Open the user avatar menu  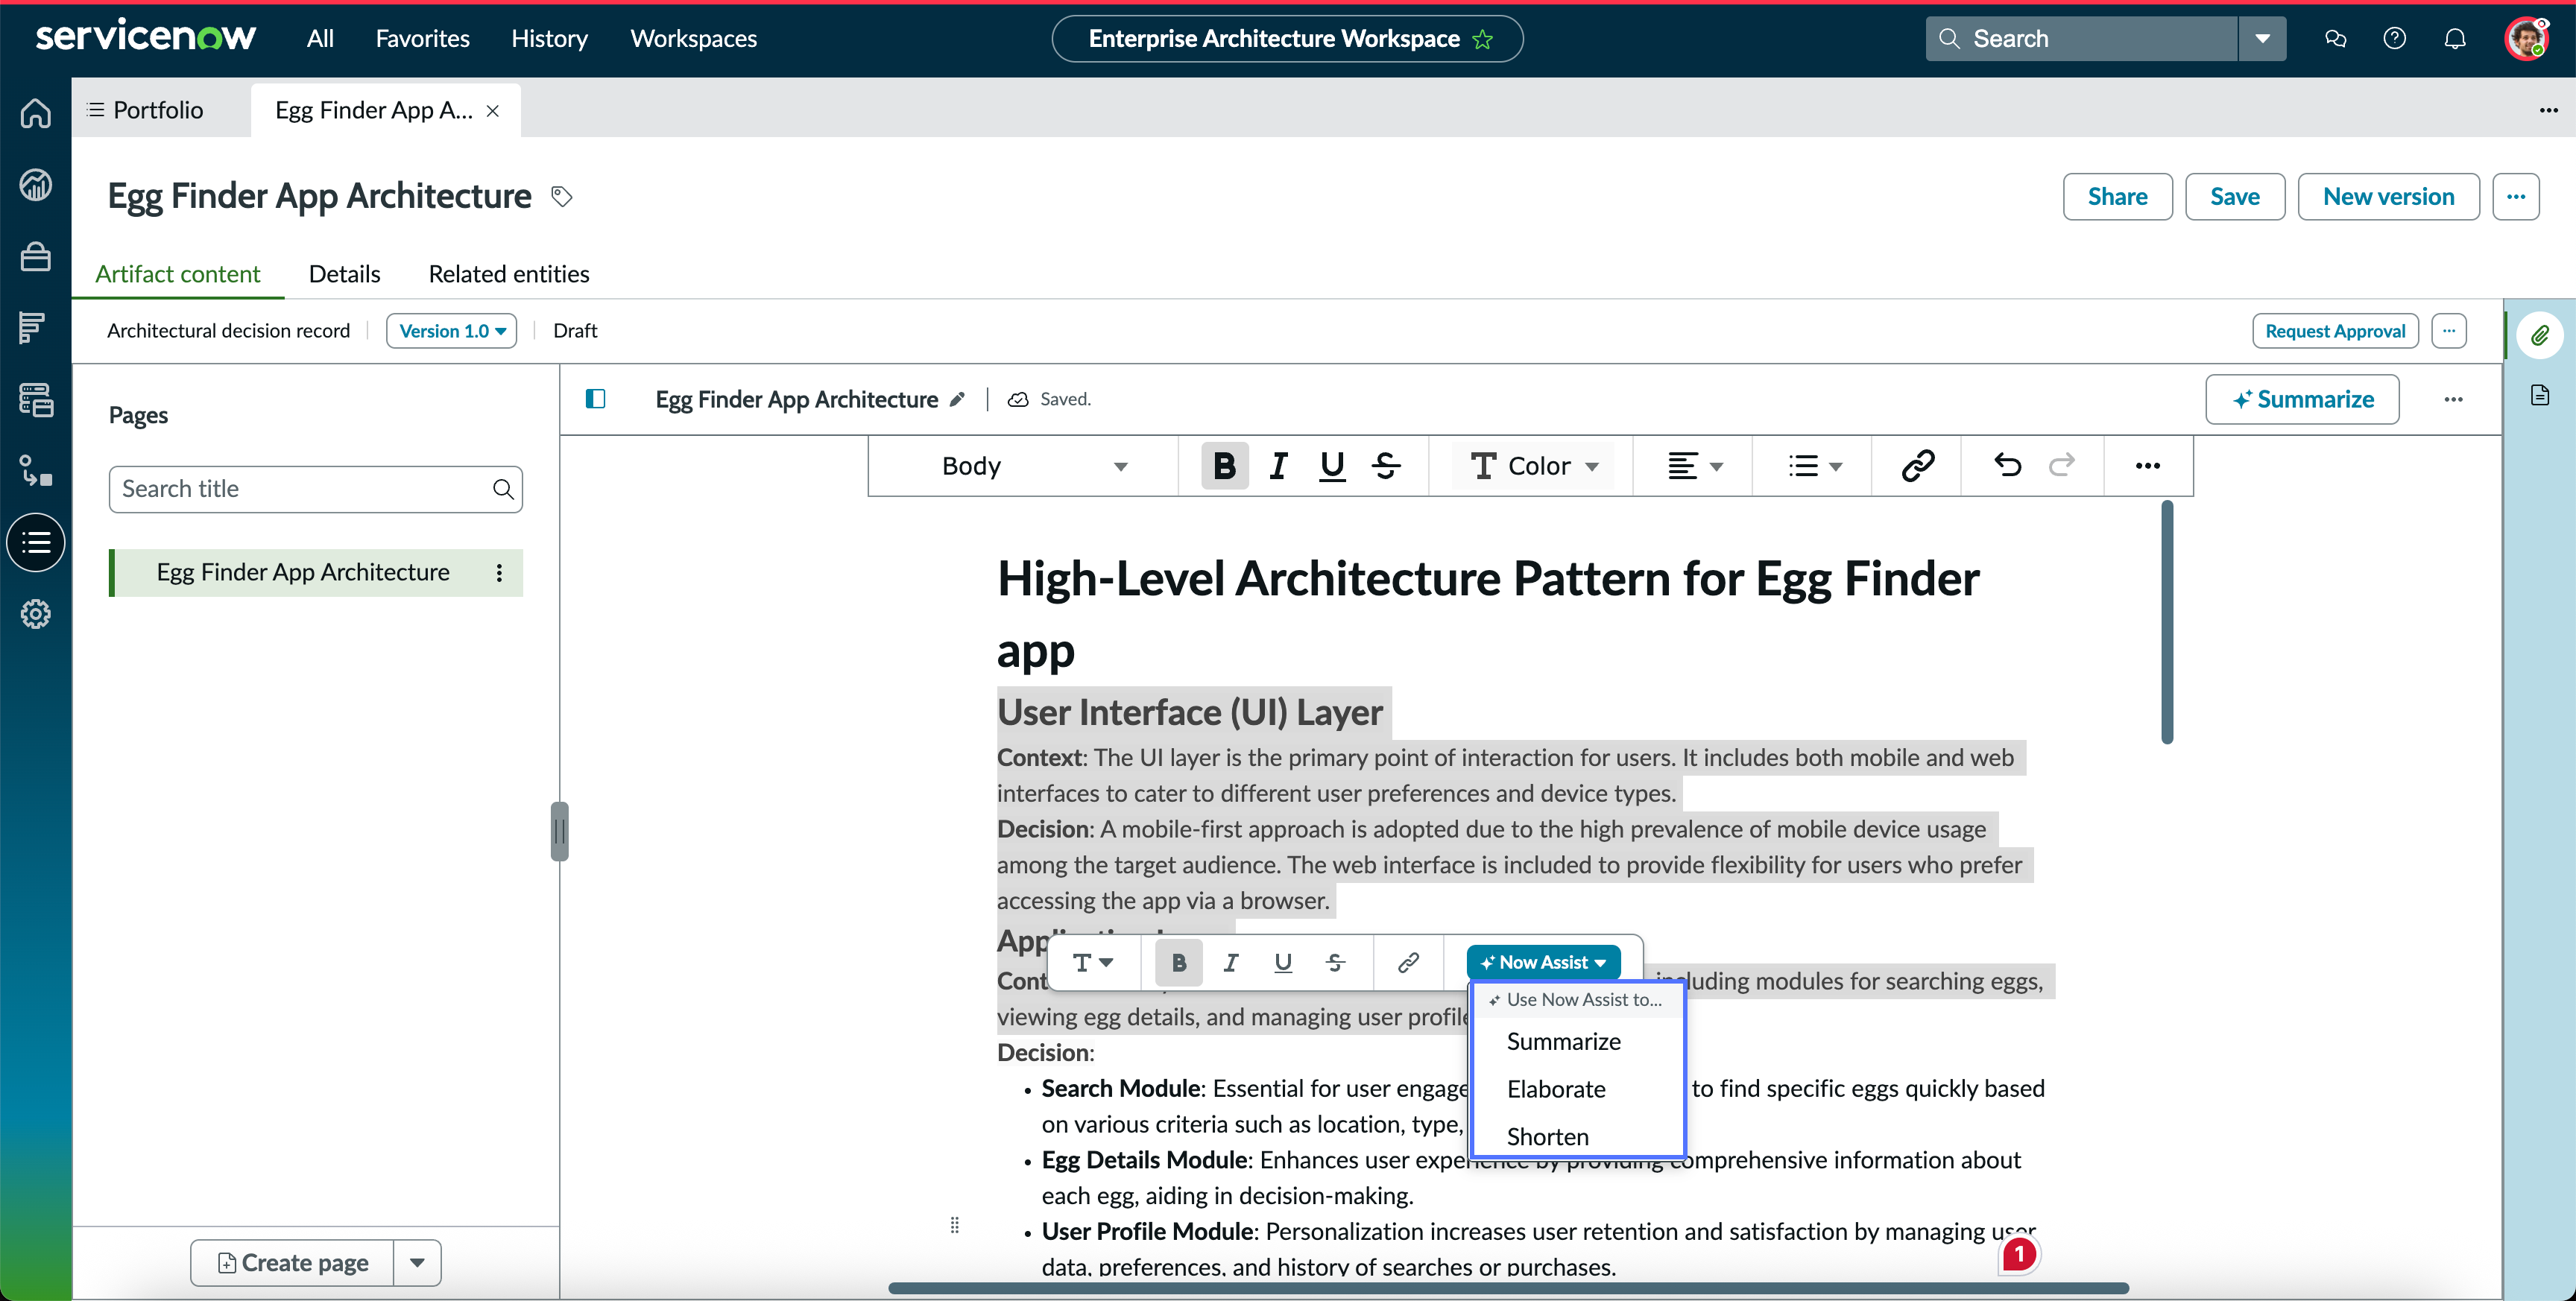coord(2528,39)
